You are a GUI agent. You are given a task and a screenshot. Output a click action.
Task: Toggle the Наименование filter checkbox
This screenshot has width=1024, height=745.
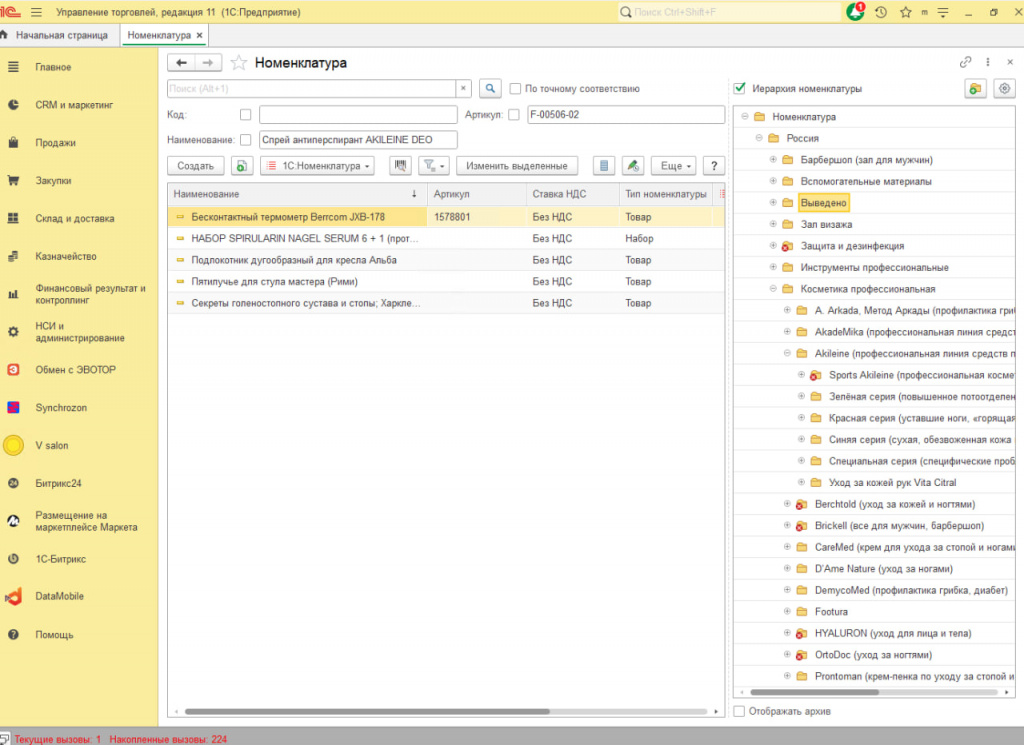click(246, 140)
